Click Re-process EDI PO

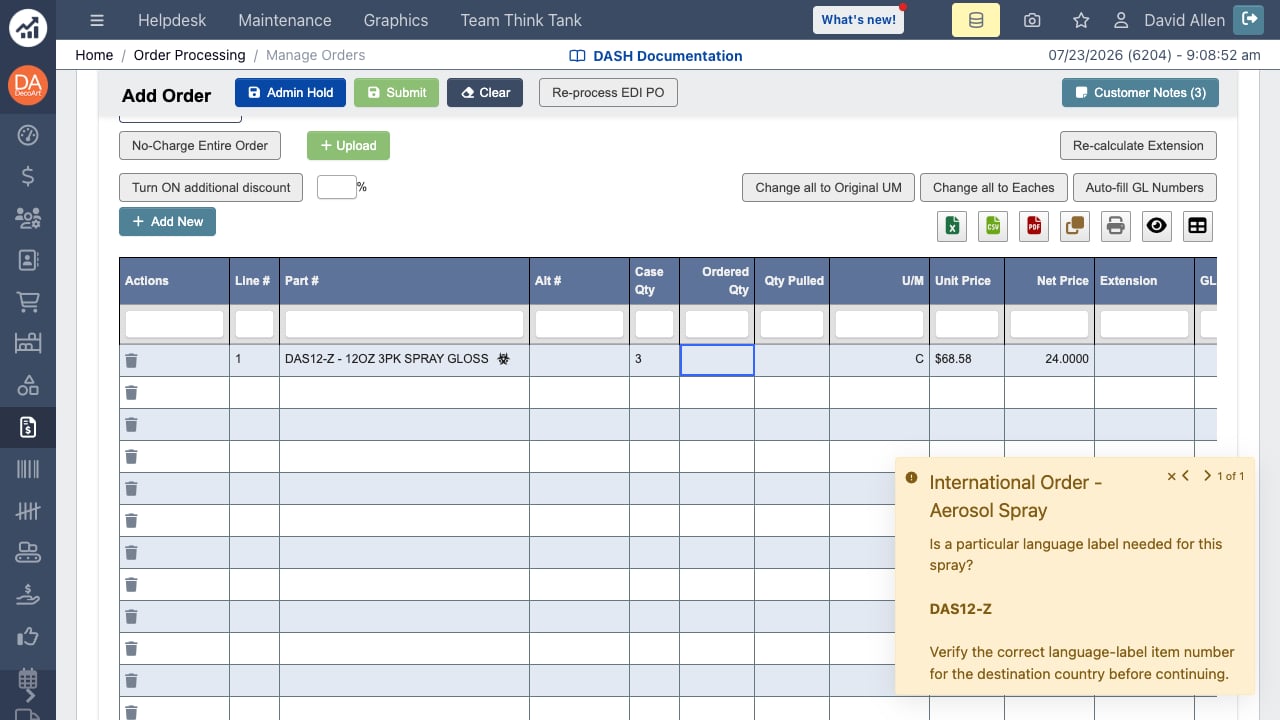(x=608, y=92)
